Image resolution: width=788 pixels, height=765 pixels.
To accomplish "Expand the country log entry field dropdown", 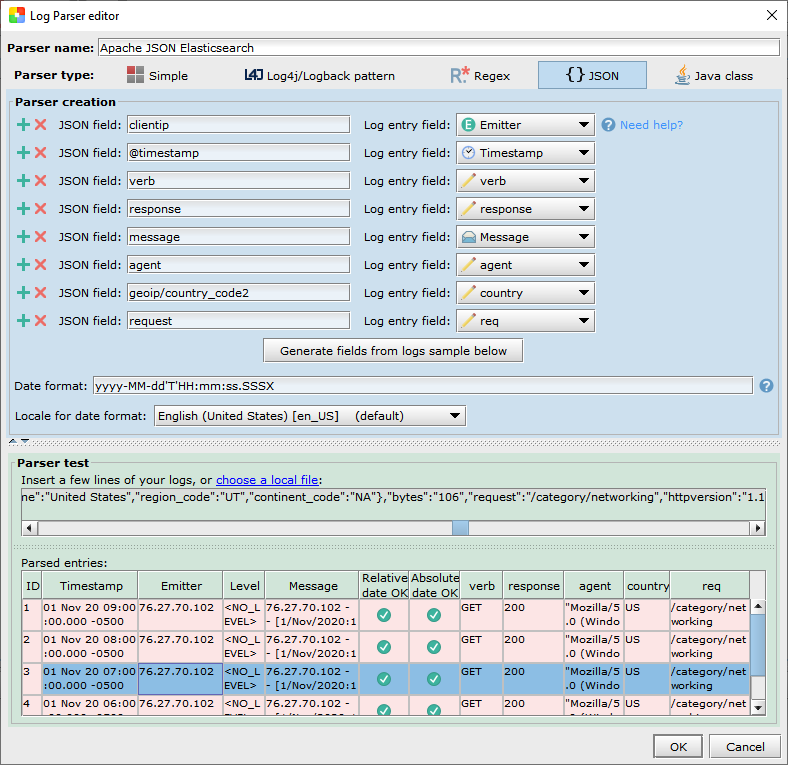I will coord(526,293).
